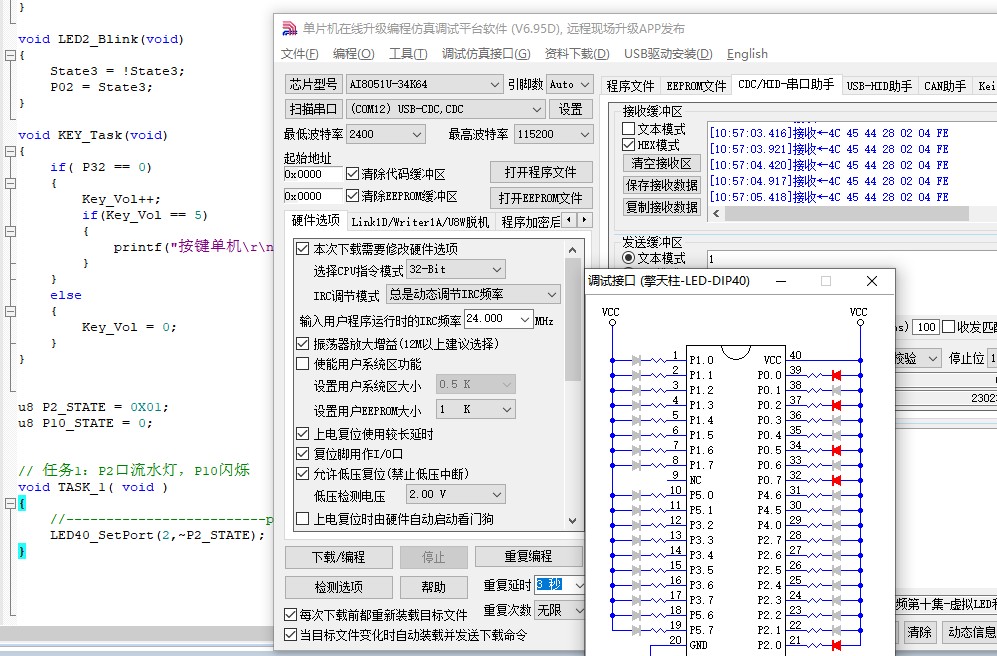Click the red LED on pin P0.2
The image size is (997, 656).
[x=836, y=406]
